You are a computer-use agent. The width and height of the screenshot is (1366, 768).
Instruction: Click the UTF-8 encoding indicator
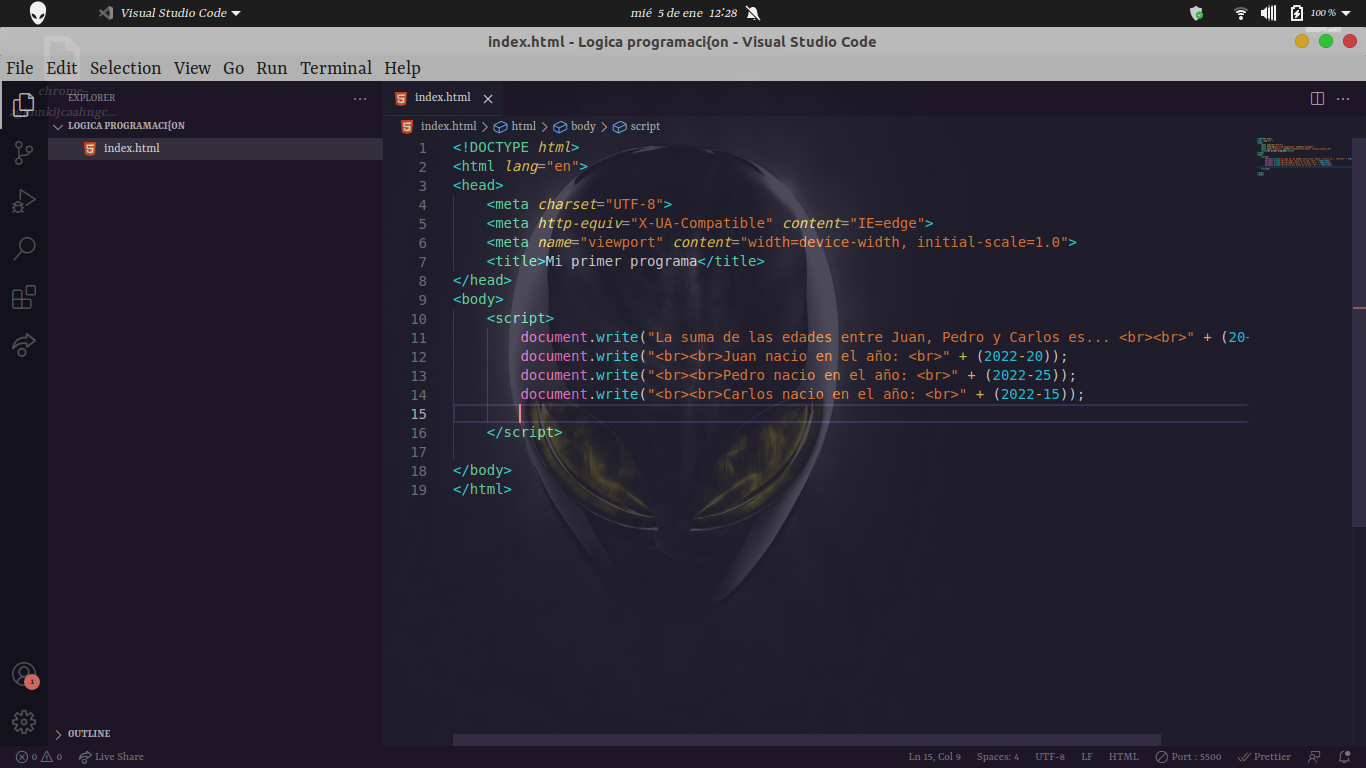coord(1049,757)
